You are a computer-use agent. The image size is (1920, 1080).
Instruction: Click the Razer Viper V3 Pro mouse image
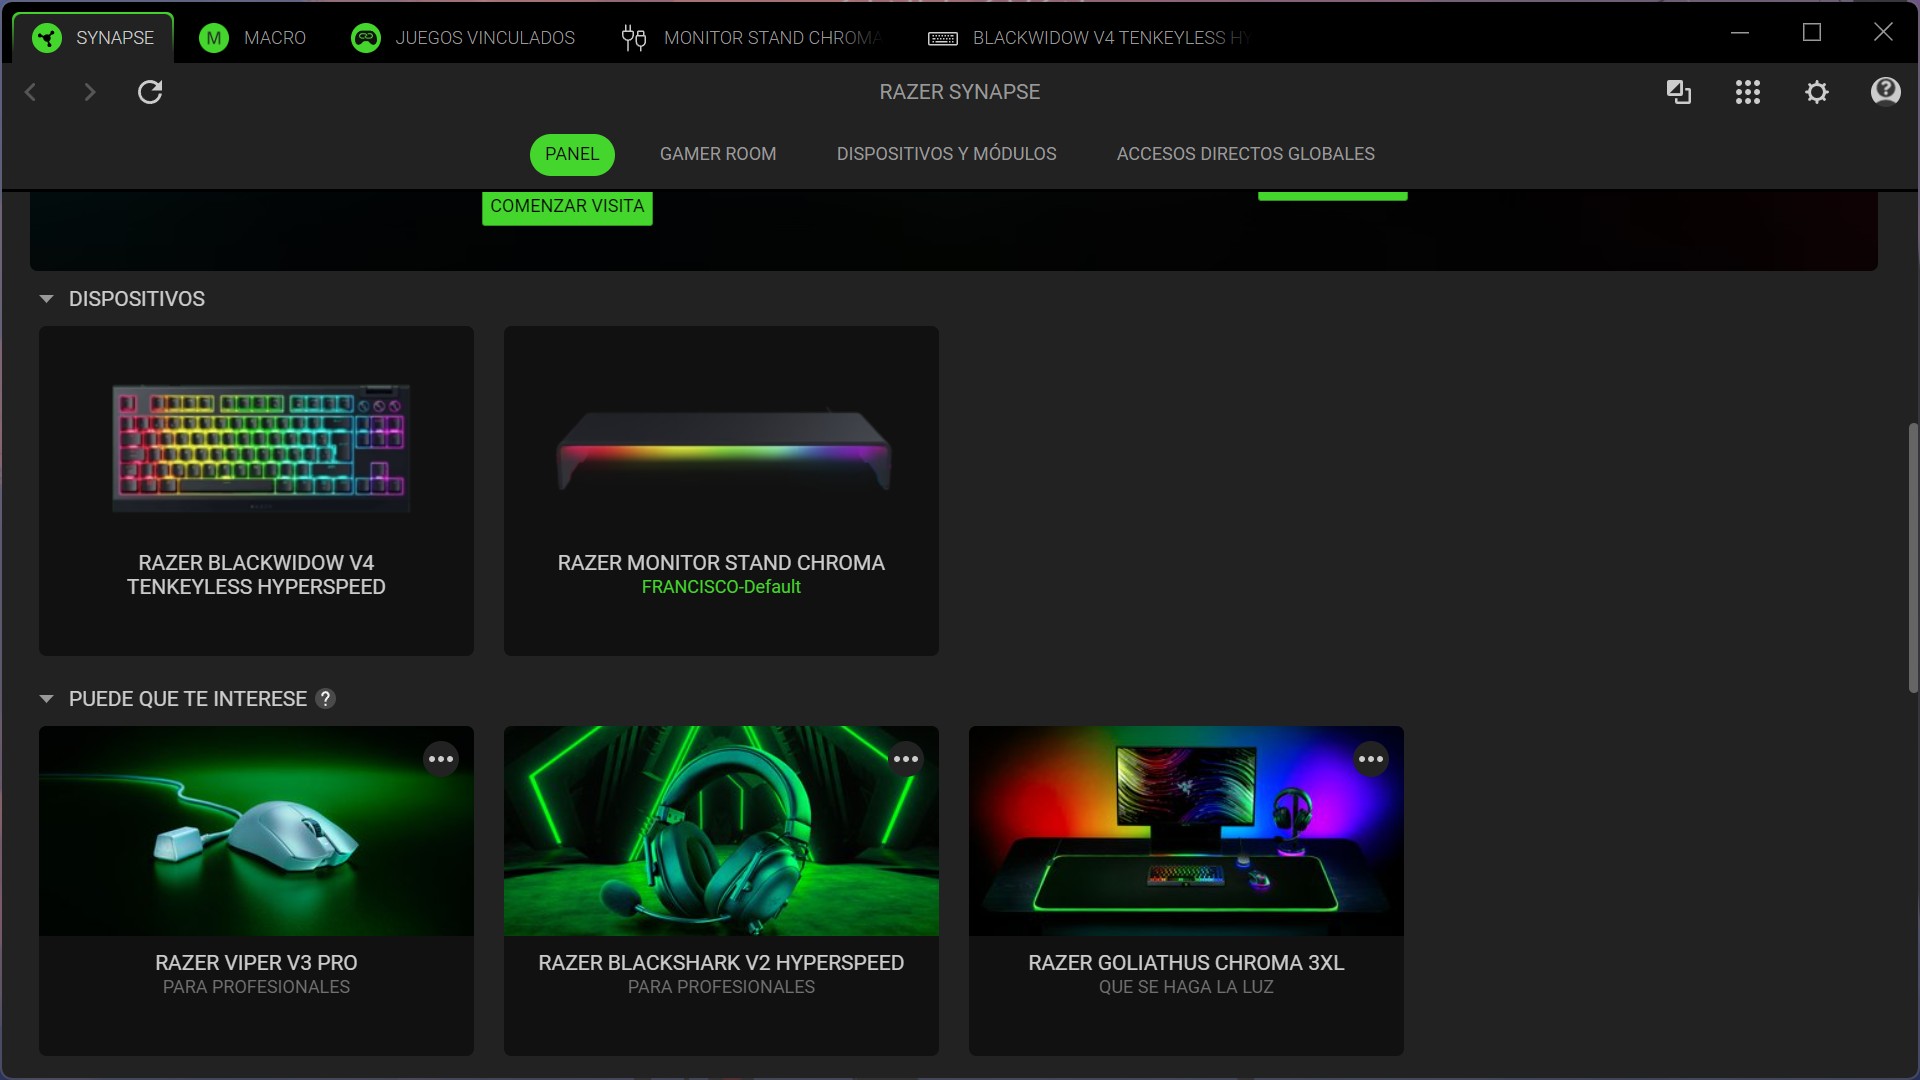tap(256, 831)
